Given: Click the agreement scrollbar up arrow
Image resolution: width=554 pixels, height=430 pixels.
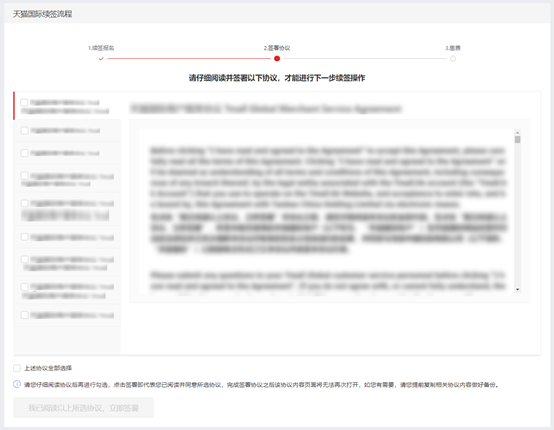Looking at the screenshot, I should coord(518,132).
